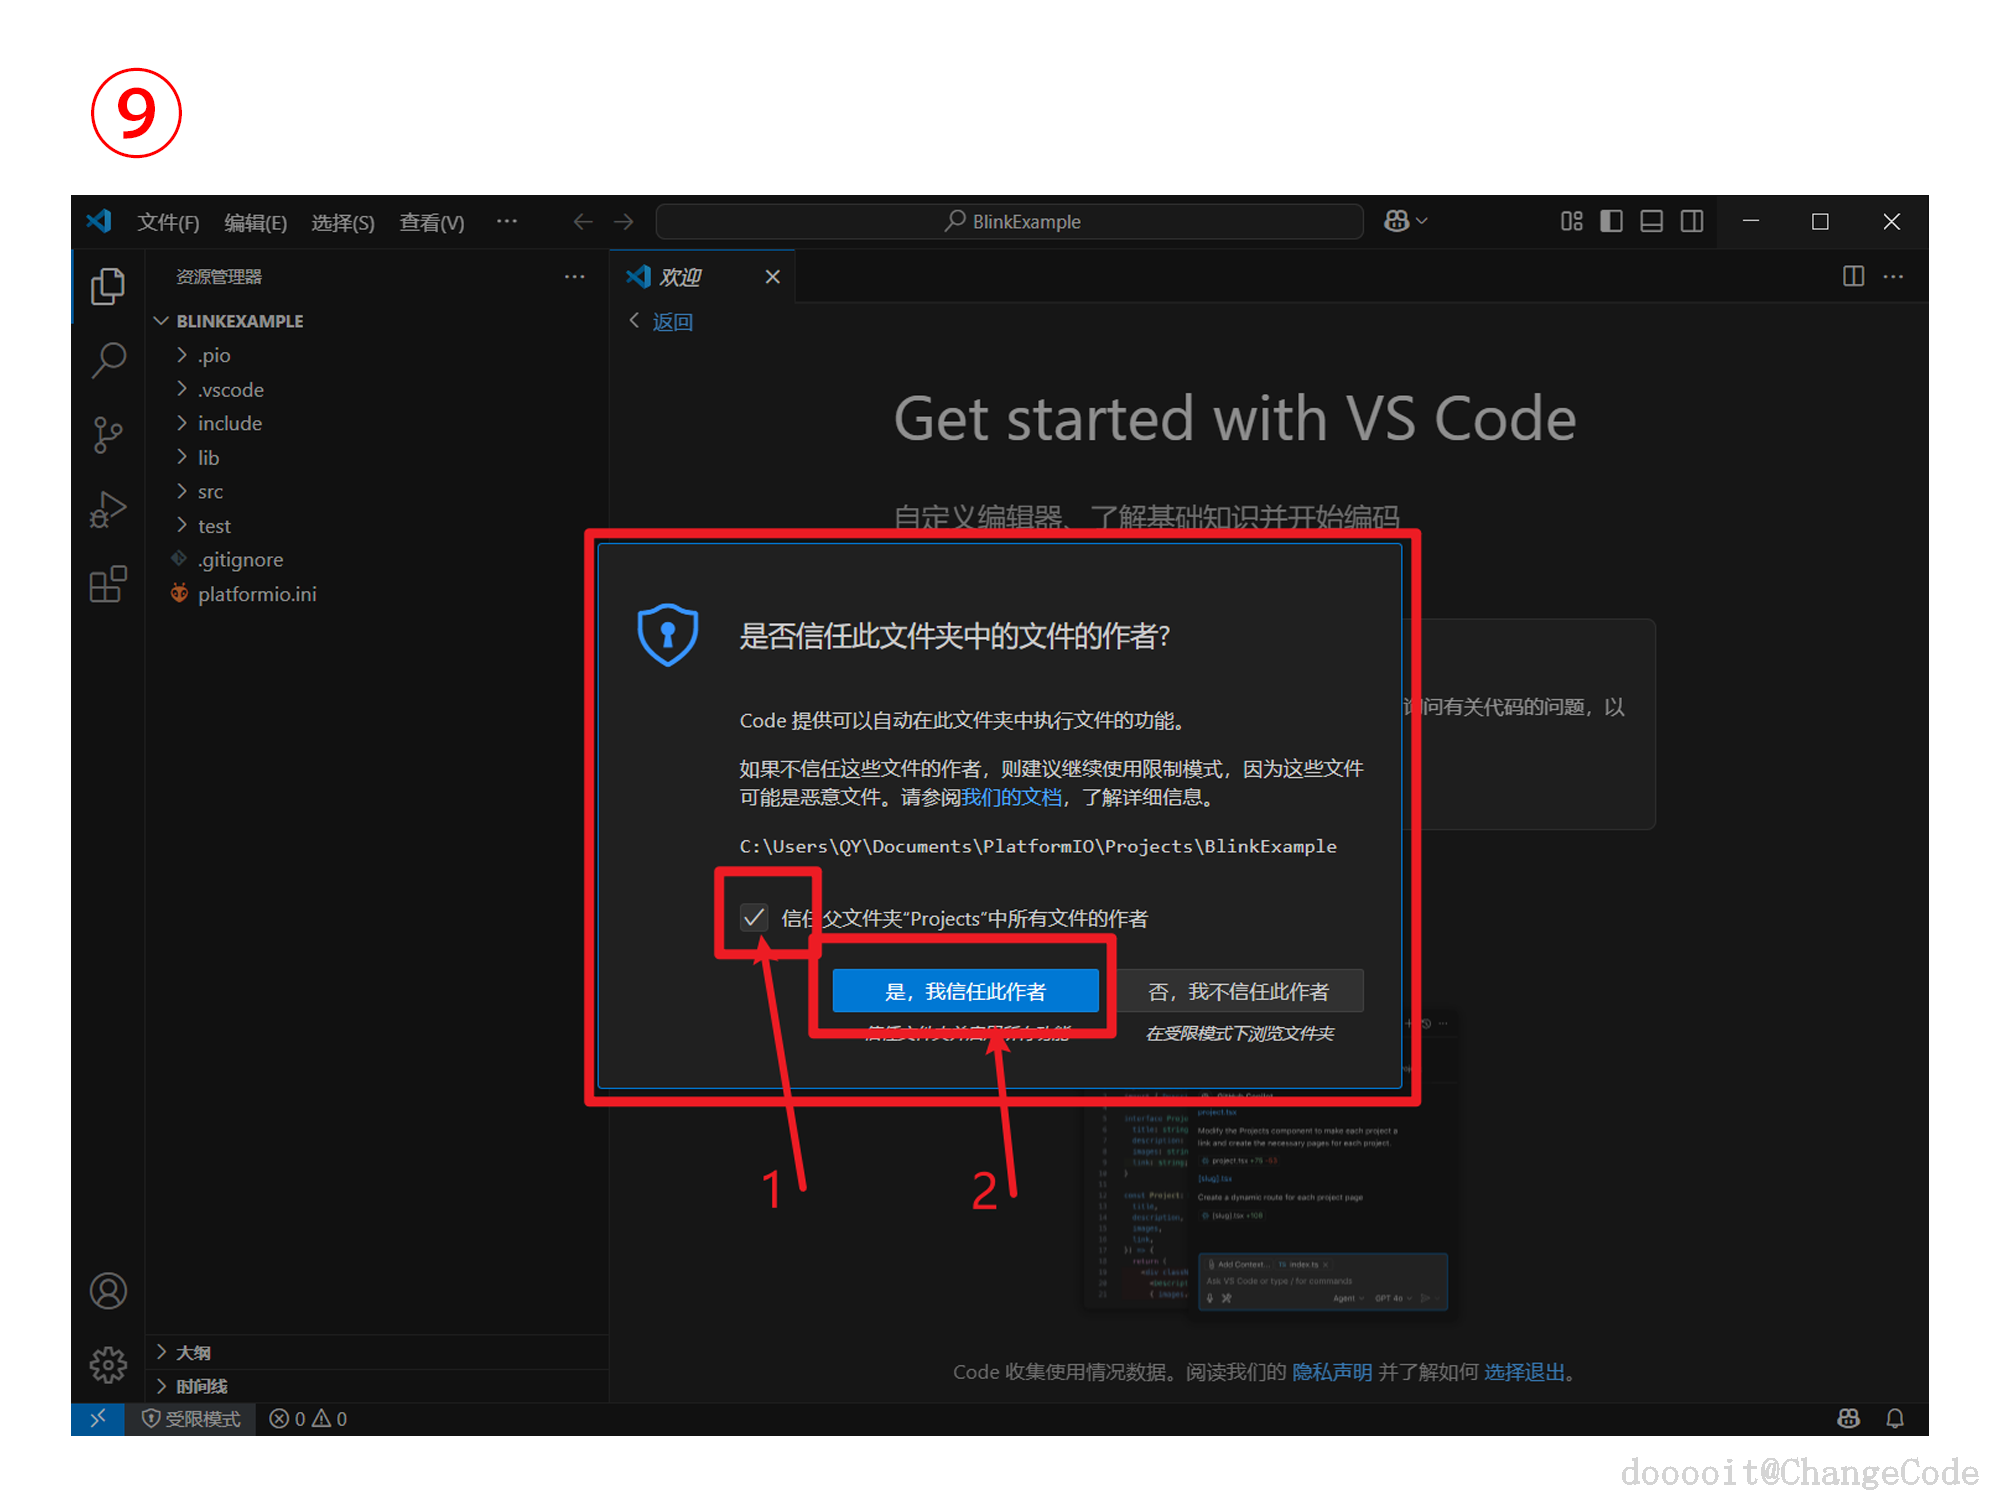Click 是，我信任此作者 button

point(965,991)
